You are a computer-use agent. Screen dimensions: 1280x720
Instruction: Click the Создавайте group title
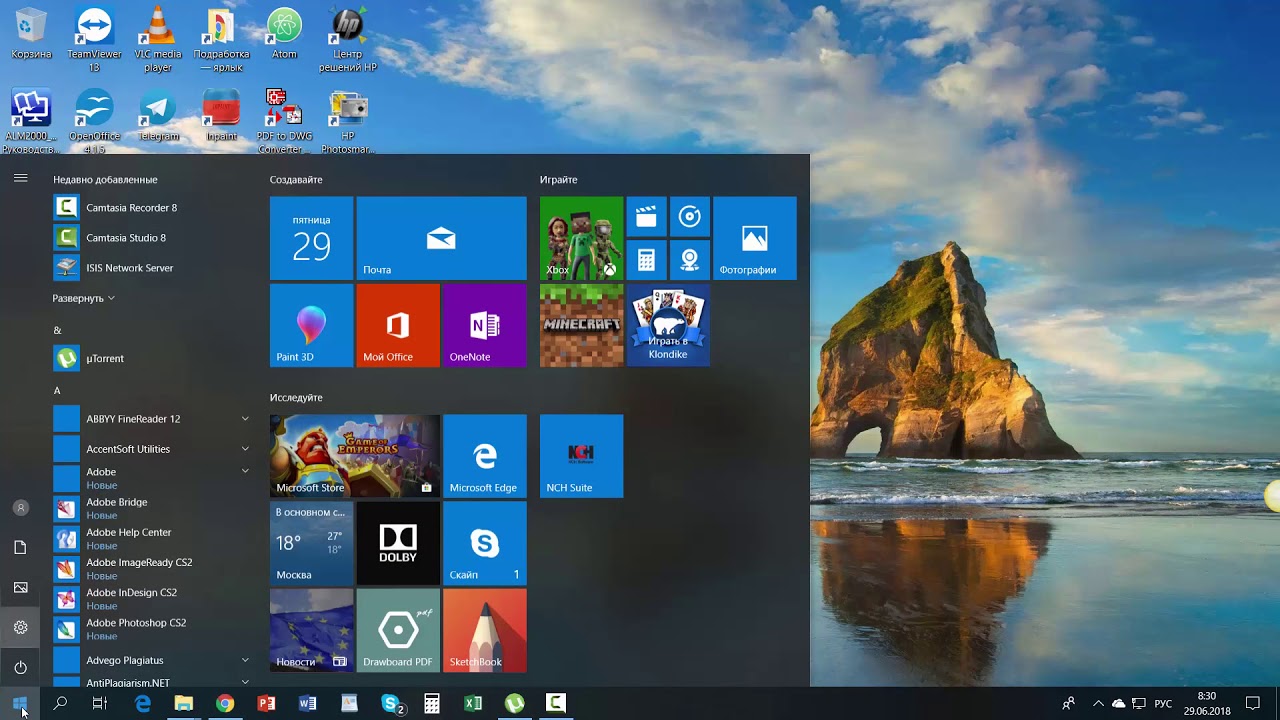pos(296,180)
